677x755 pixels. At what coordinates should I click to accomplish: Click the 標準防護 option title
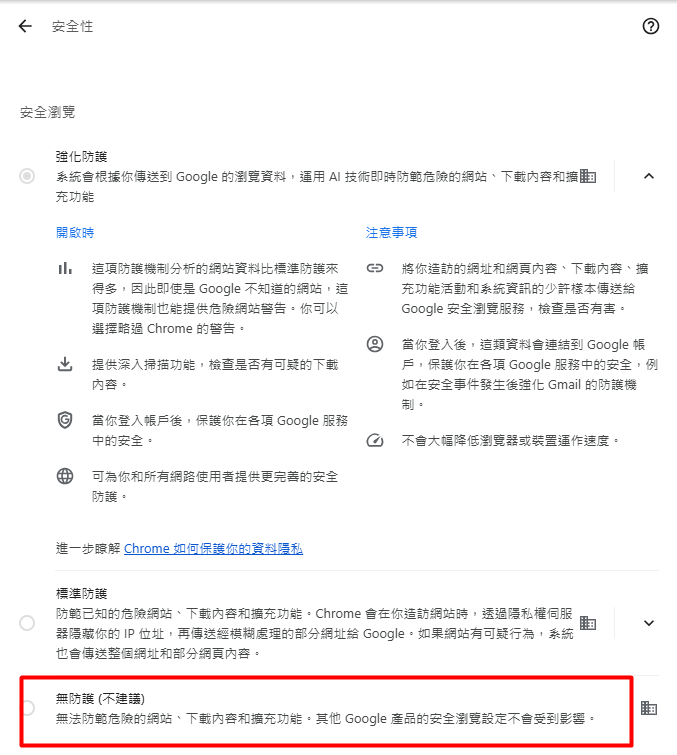point(81,593)
